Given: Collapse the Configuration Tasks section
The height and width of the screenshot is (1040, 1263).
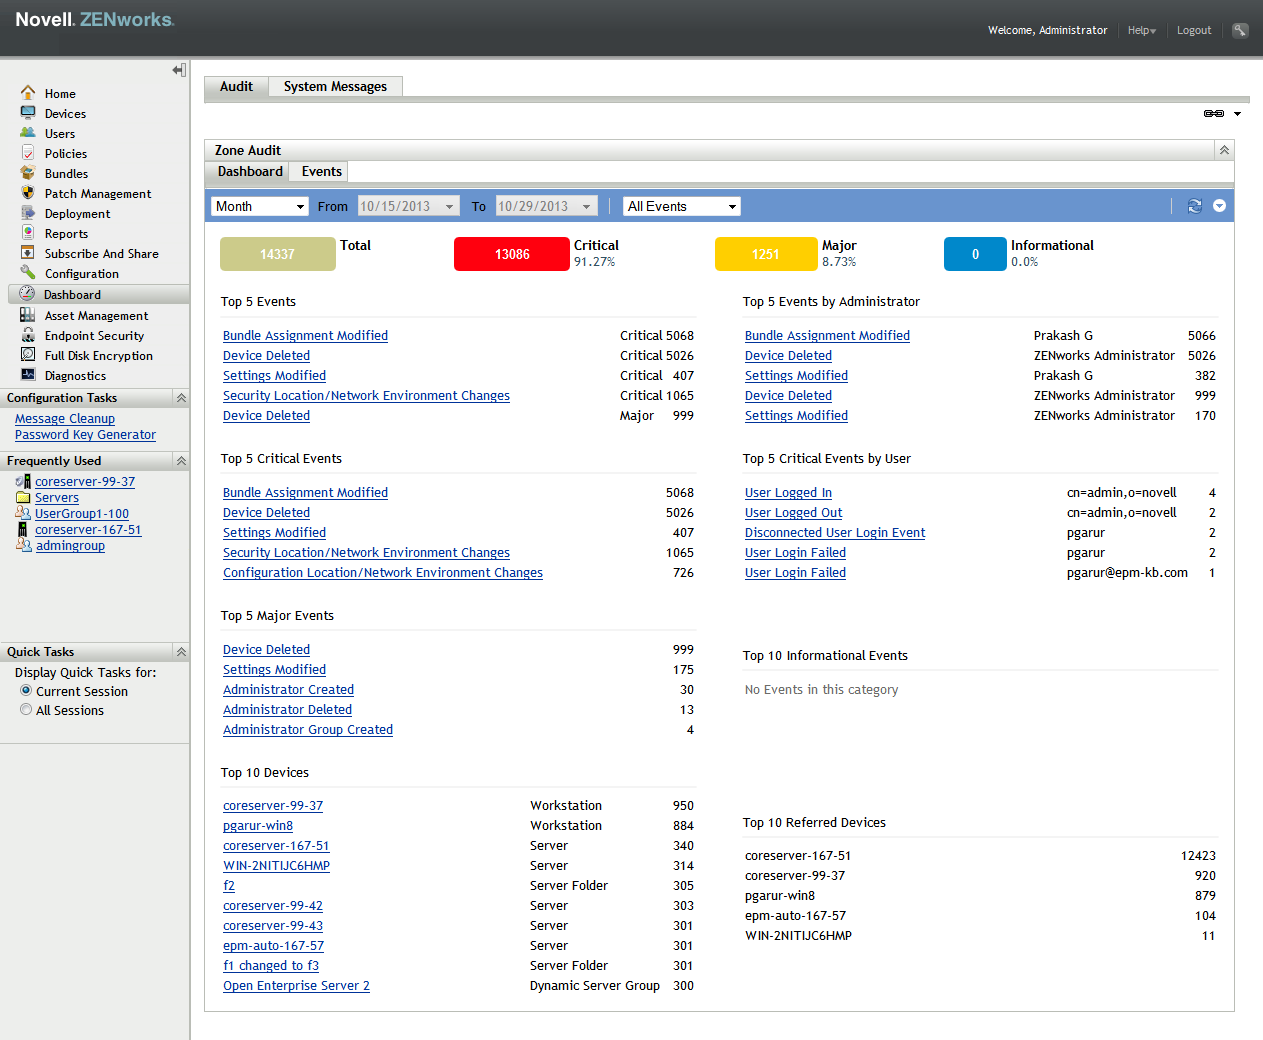Looking at the screenshot, I should tap(181, 398).
